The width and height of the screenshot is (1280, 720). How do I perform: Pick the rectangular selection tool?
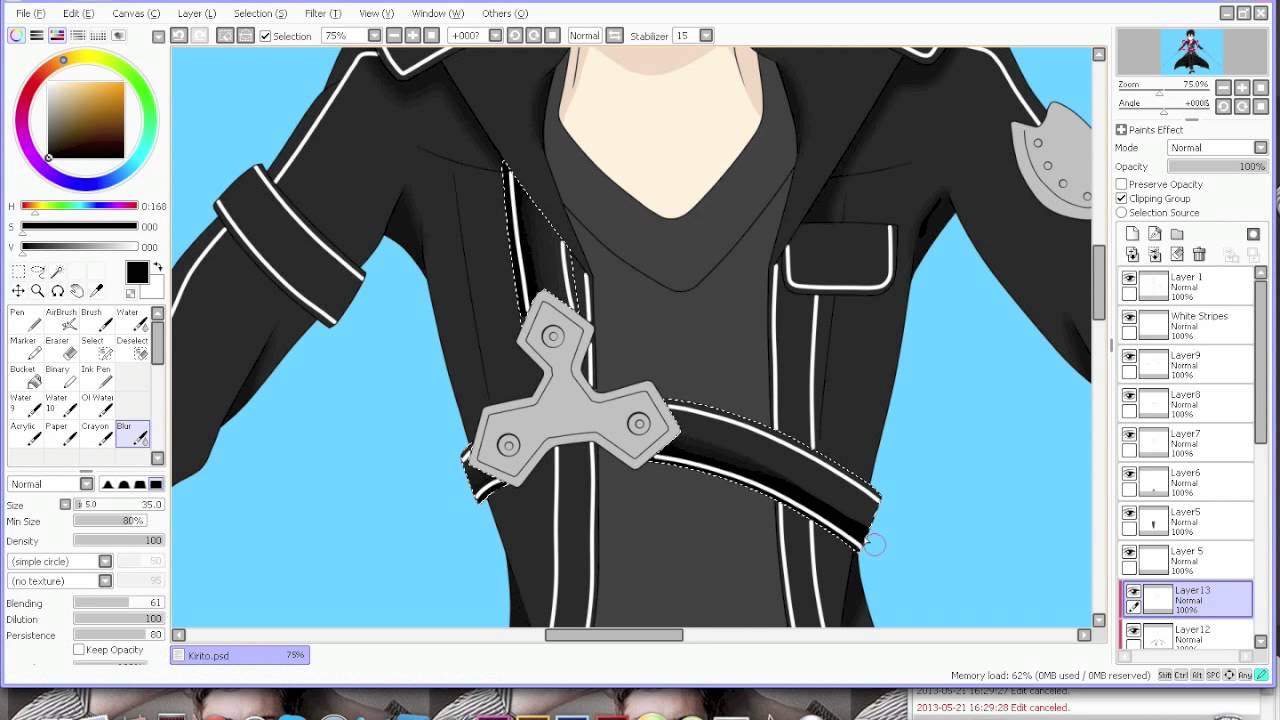click(18, 272)
